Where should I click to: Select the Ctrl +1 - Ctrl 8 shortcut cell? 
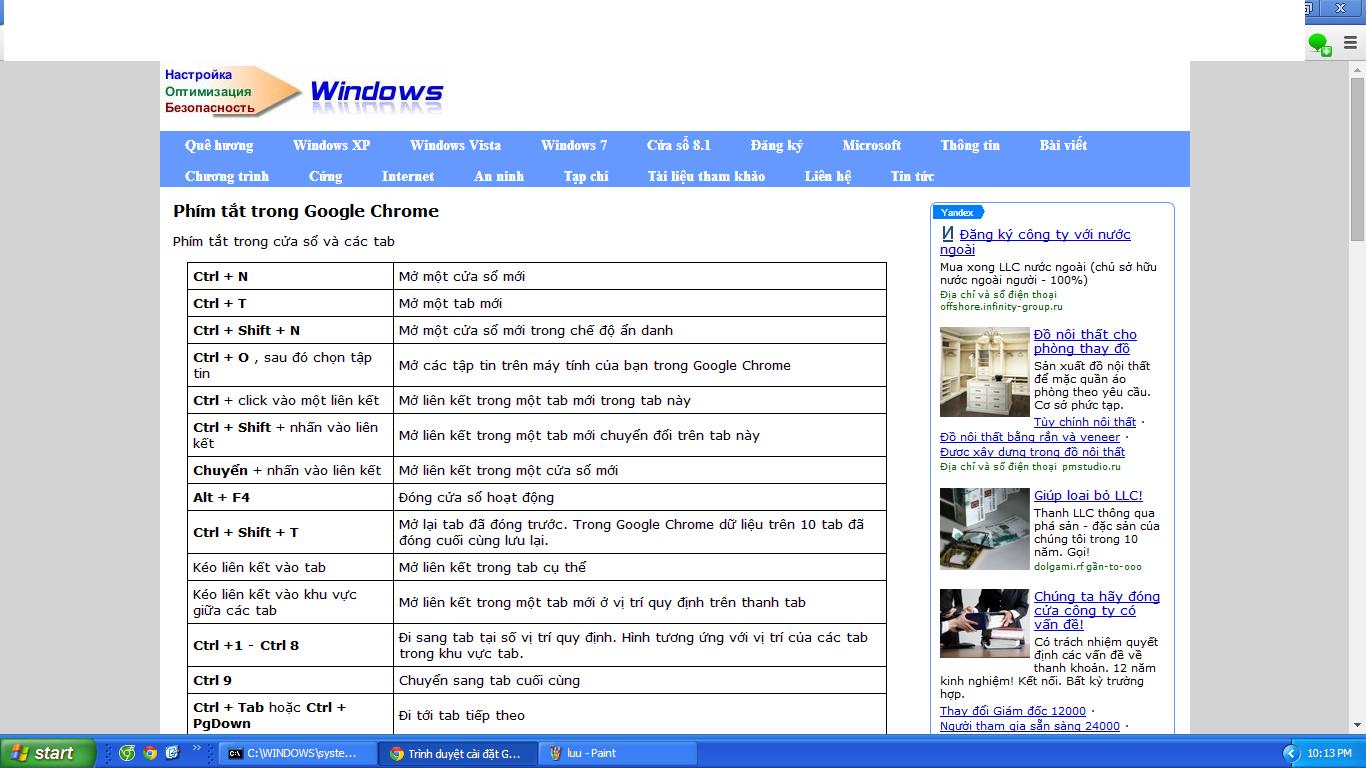(291, 645)
